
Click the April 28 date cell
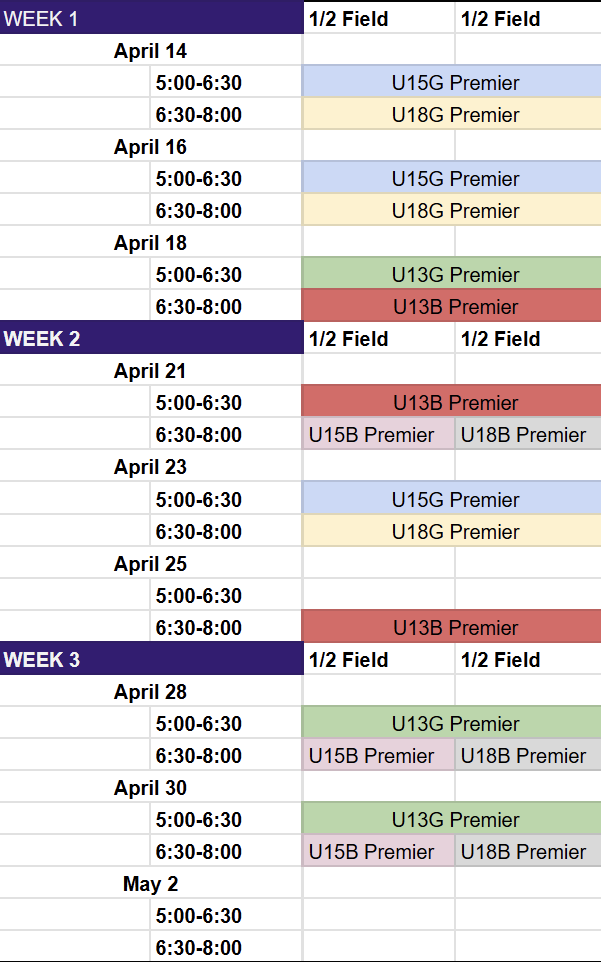[150, 692]
